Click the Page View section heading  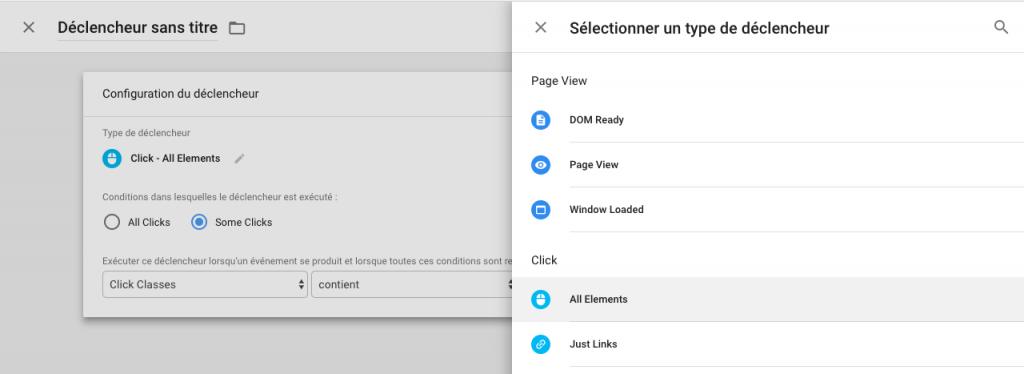(x=559, y=81)
